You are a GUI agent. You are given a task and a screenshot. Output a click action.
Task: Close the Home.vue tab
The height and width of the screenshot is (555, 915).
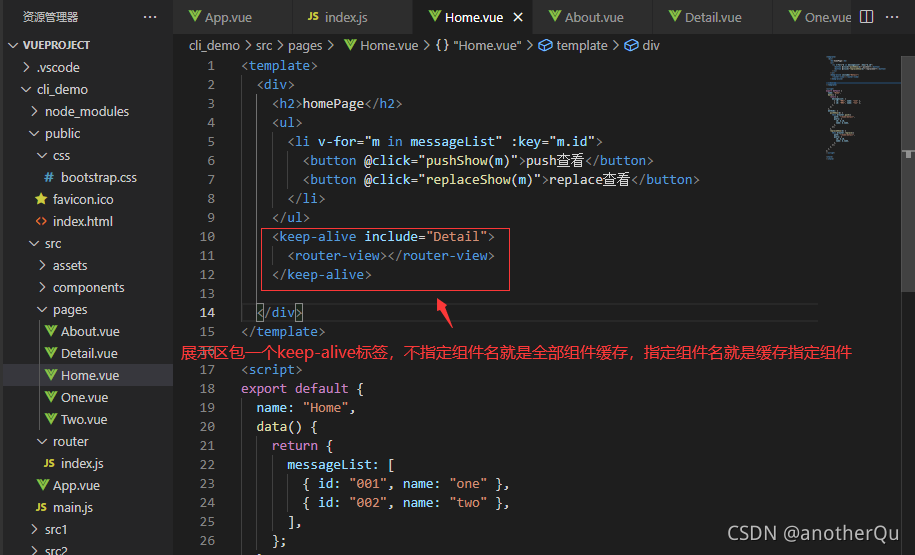click(518, 18)
